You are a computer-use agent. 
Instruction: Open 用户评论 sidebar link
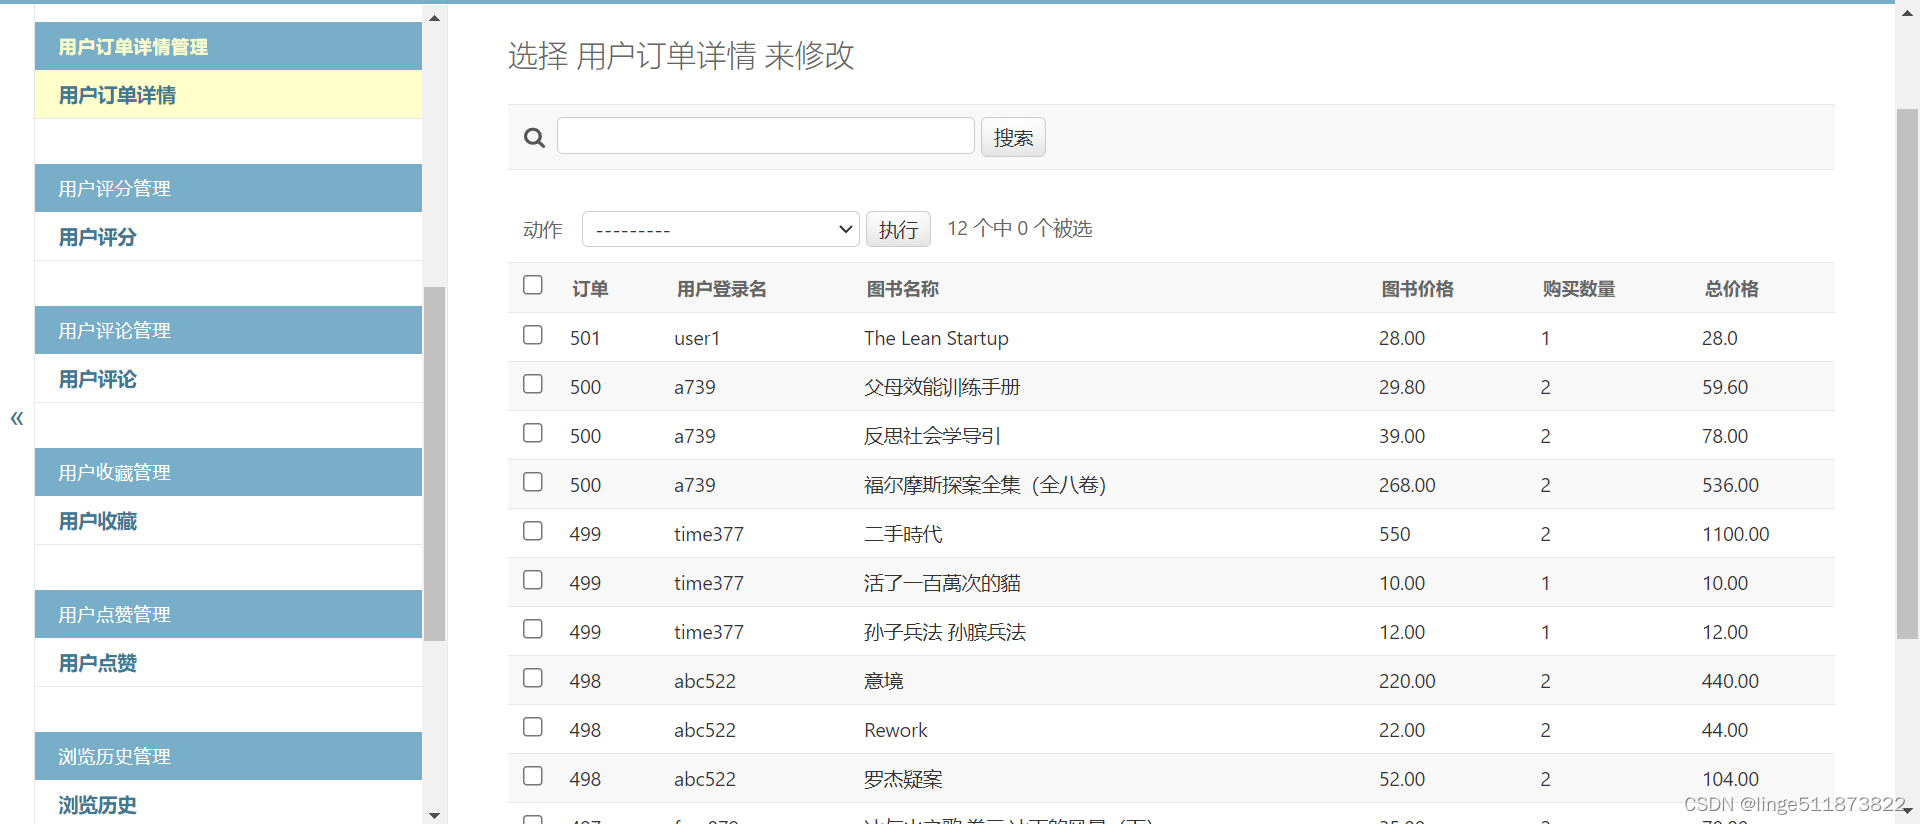(97, 379)
